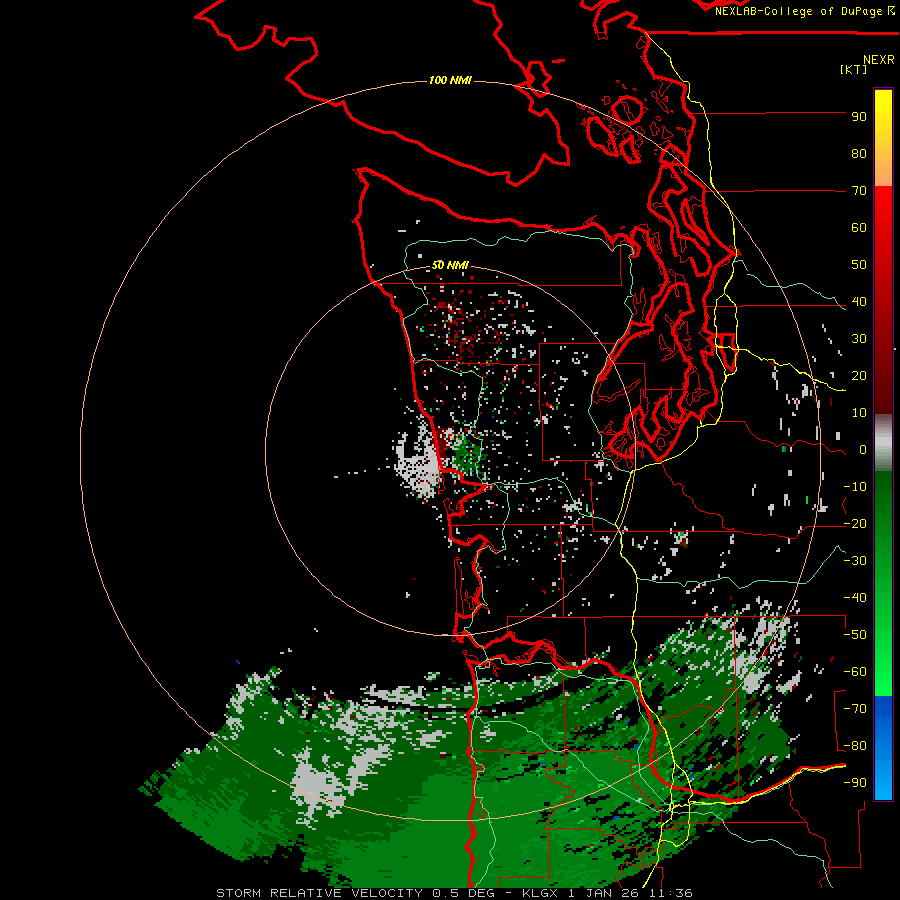This screenshot has height=900, width=900.
Task: Click the 50 NMI range ring label
Action: (450, 265)
